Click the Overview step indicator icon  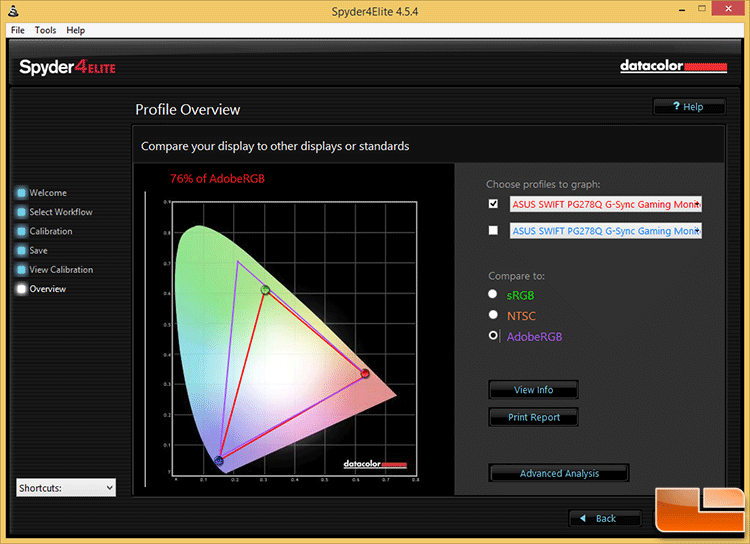tap(21, 289)
